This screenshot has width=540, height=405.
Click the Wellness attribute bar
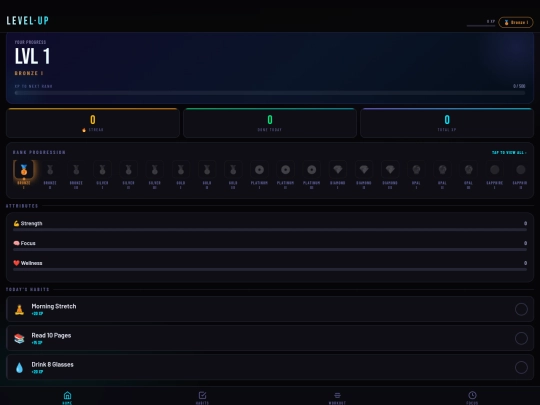pyautogui.click(x=270, y=270)
